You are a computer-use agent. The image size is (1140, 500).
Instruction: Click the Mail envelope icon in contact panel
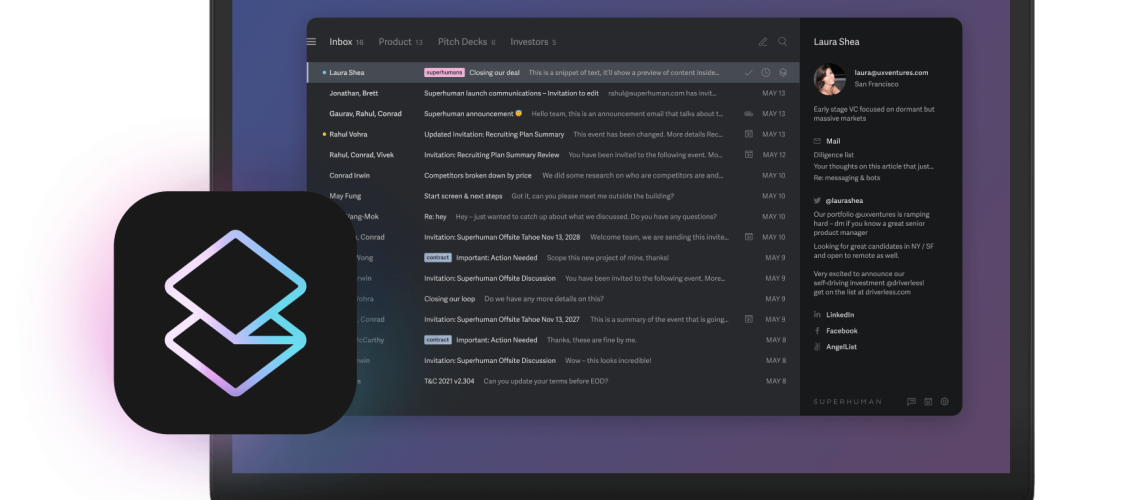pyautogui.click(x=817, y=141)
